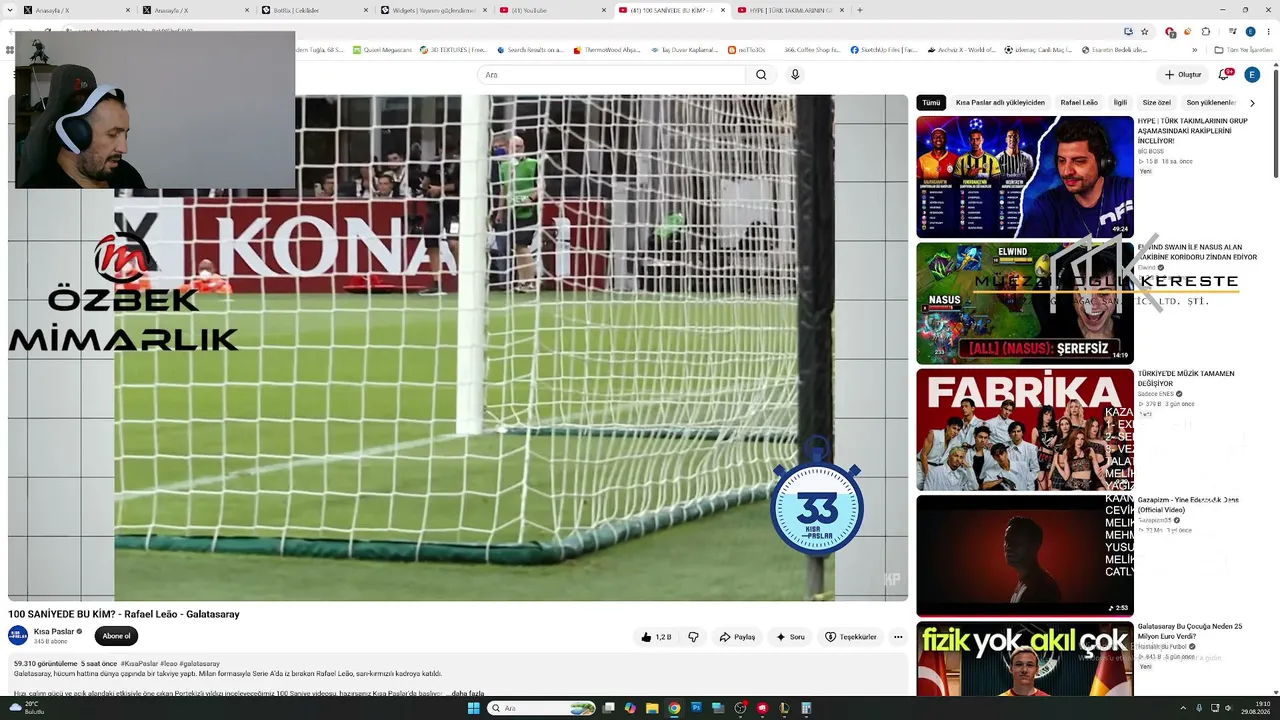Open the calculator app in the taskbar
Image resolution: width=1280 pixels, height=720 pixels.
[x=806, y=708]
